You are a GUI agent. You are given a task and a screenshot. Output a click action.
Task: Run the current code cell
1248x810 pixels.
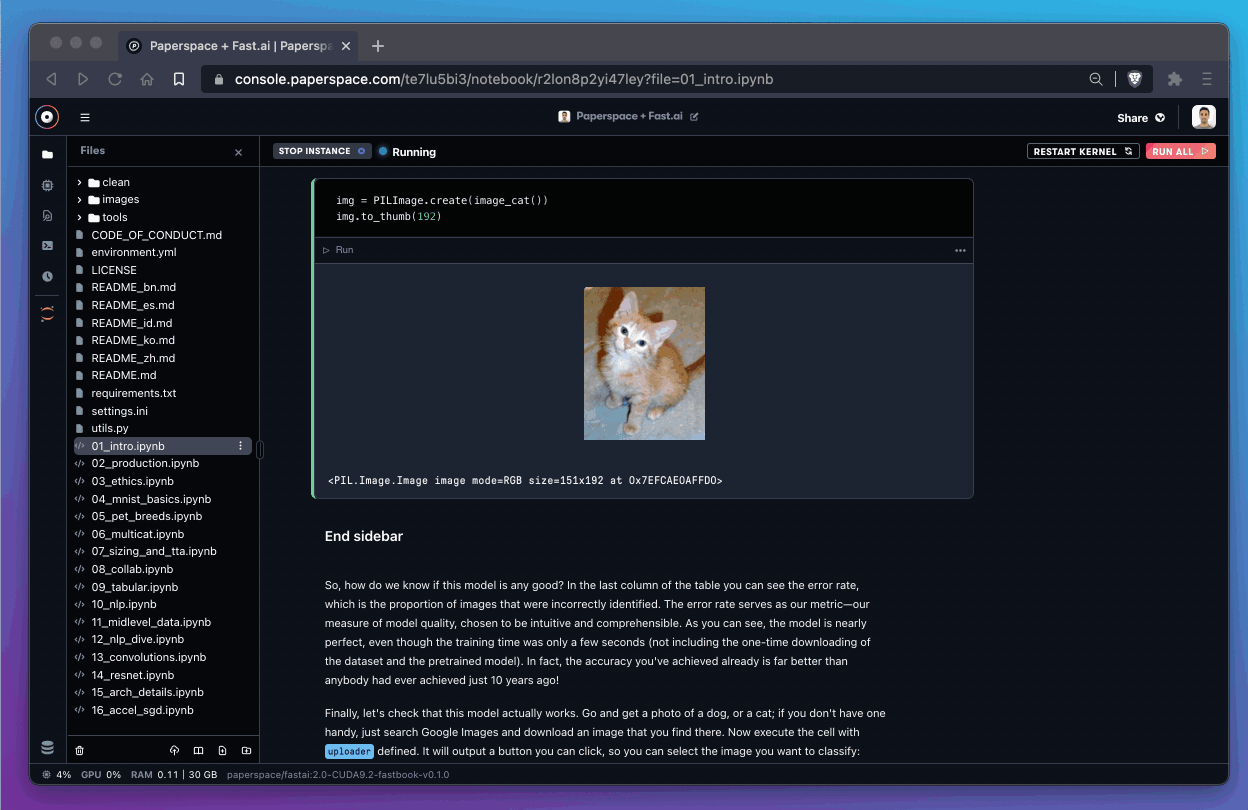point(338,250)
